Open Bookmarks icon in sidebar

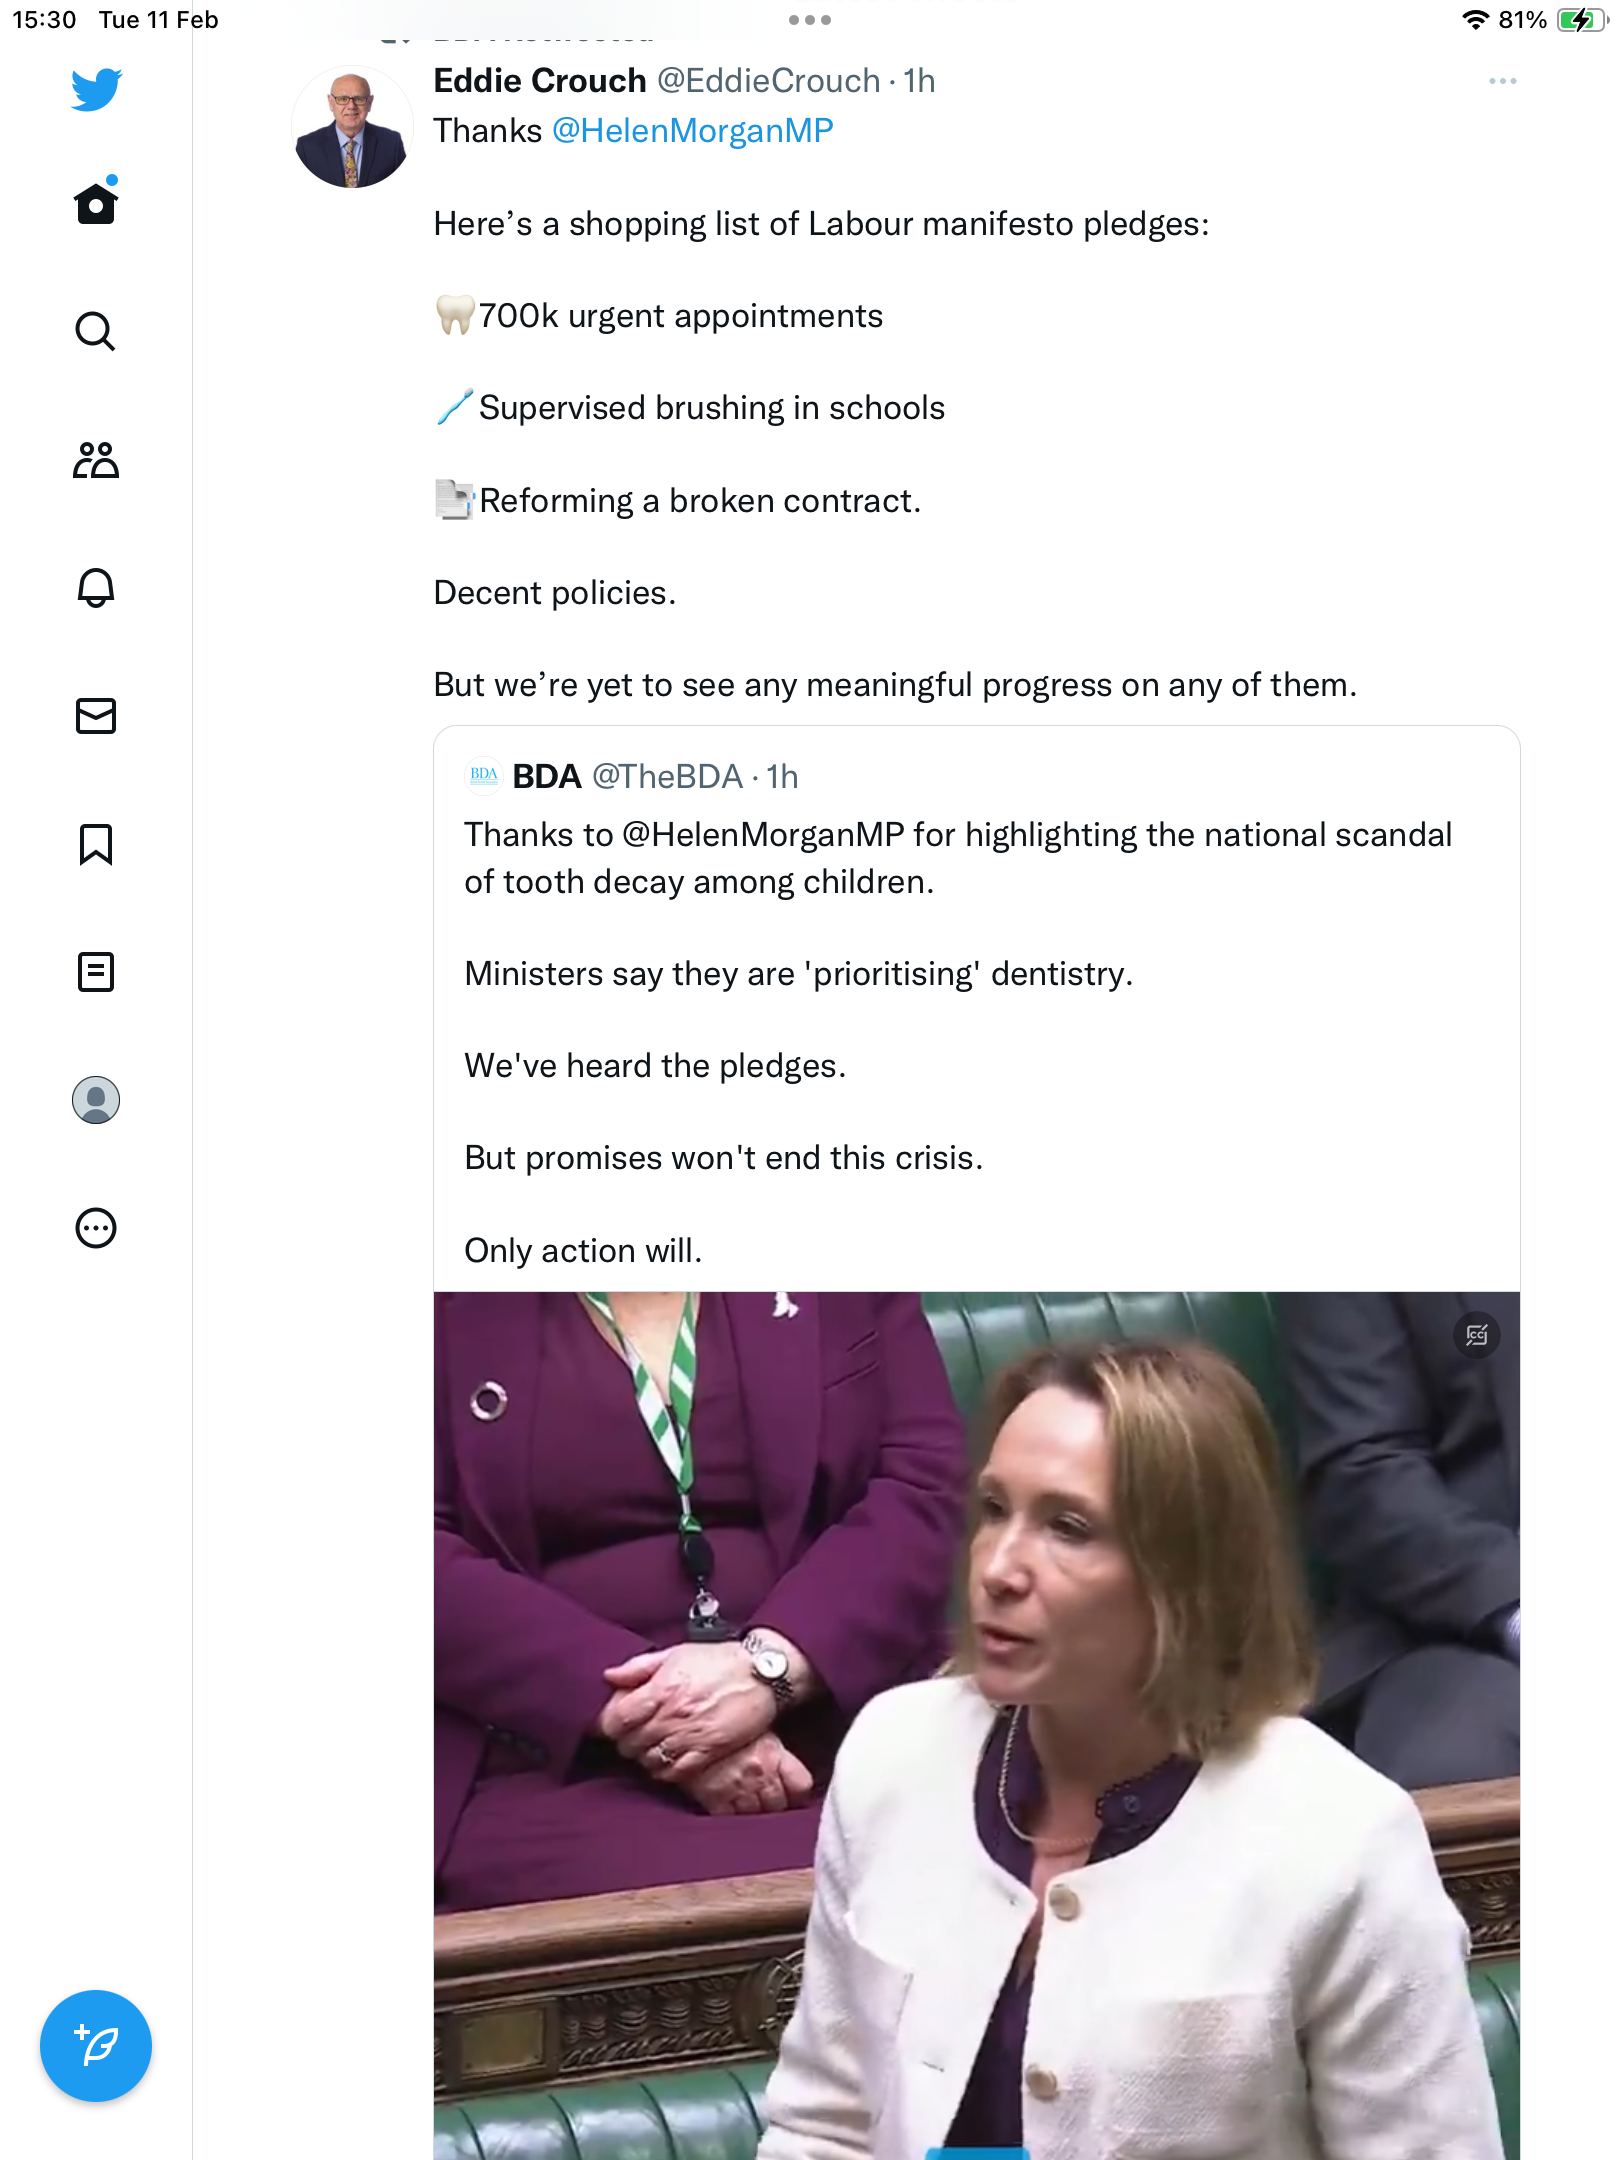(96, 844)
